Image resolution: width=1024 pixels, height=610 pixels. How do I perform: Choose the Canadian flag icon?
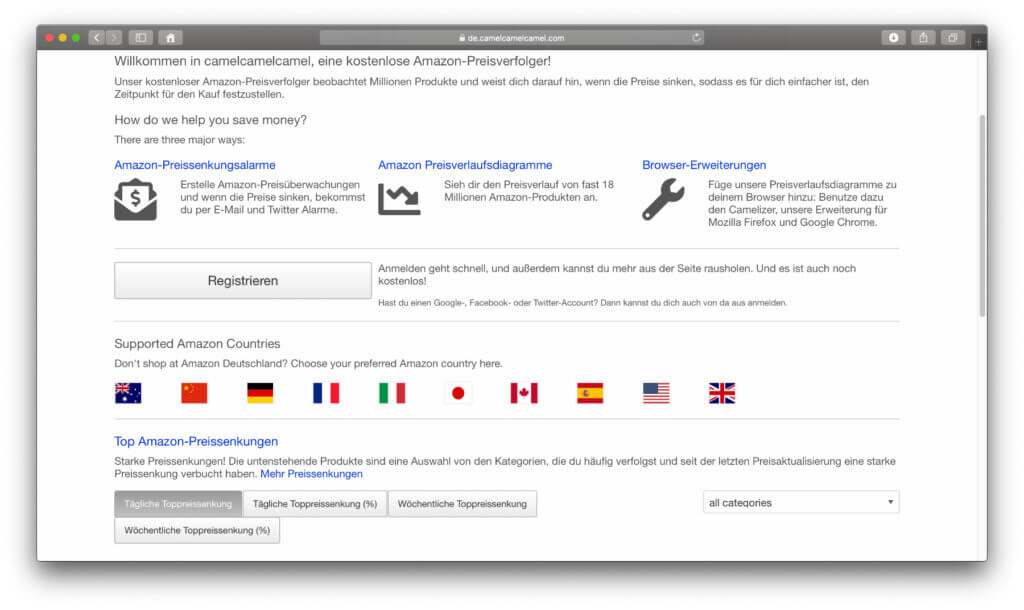[x=524, y=393]
